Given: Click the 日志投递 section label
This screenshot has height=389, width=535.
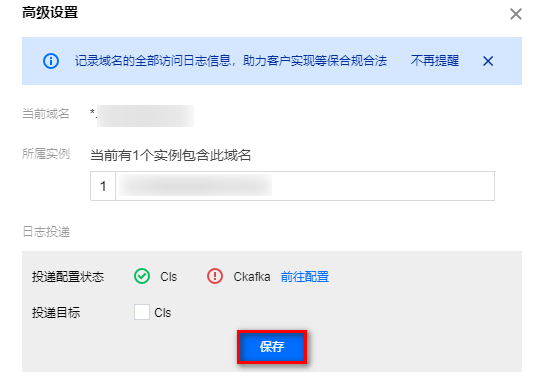Looking at the screenshot, I should [x=46, y=232].
